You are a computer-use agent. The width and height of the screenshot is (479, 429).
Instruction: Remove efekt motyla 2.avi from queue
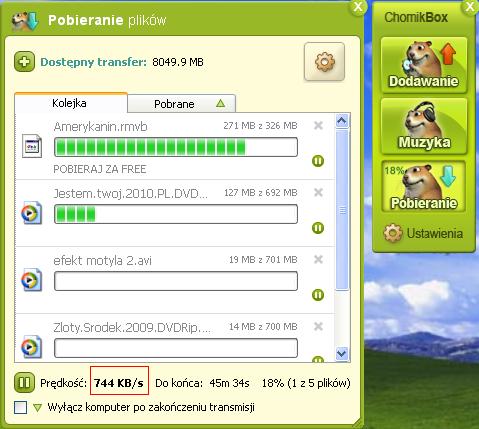pos(318,259)
